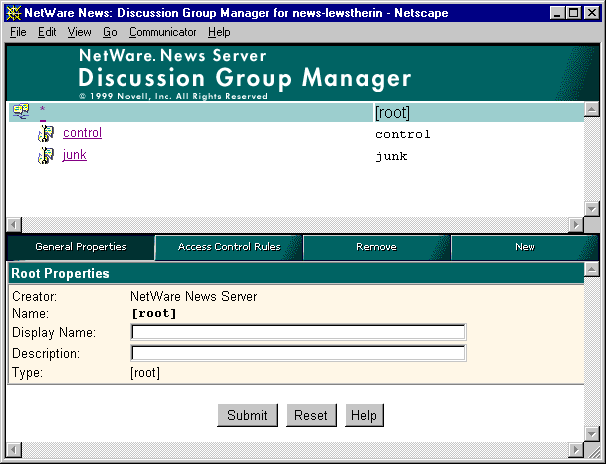The image size is (606, 464).
Task: Select the Remove tab
Action: tap(376, 247)
